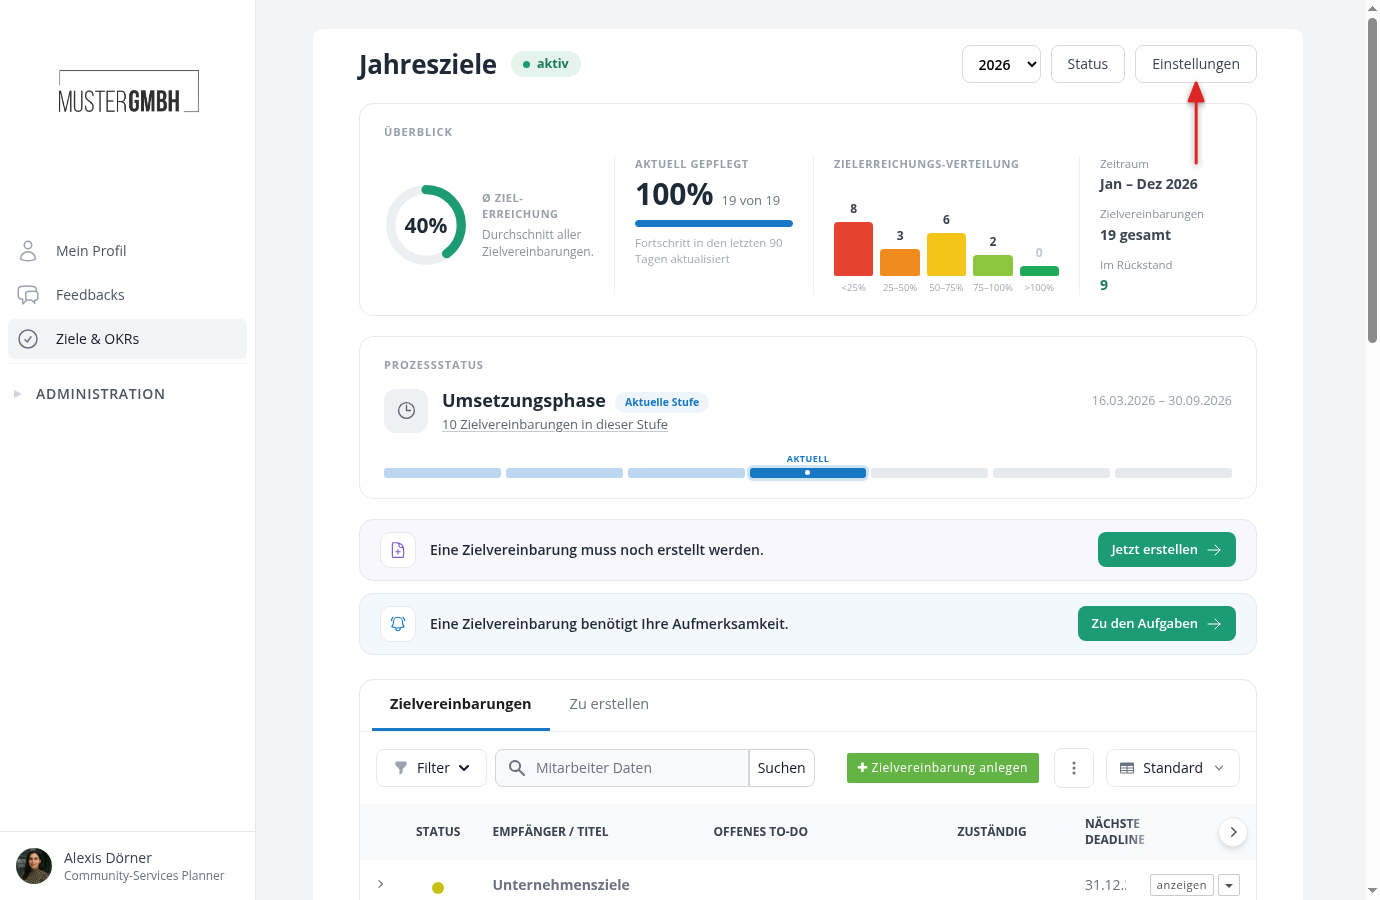Open Ziele & OKRs in the sidebar
1380x900 pixels.
[x=127, y=339]
